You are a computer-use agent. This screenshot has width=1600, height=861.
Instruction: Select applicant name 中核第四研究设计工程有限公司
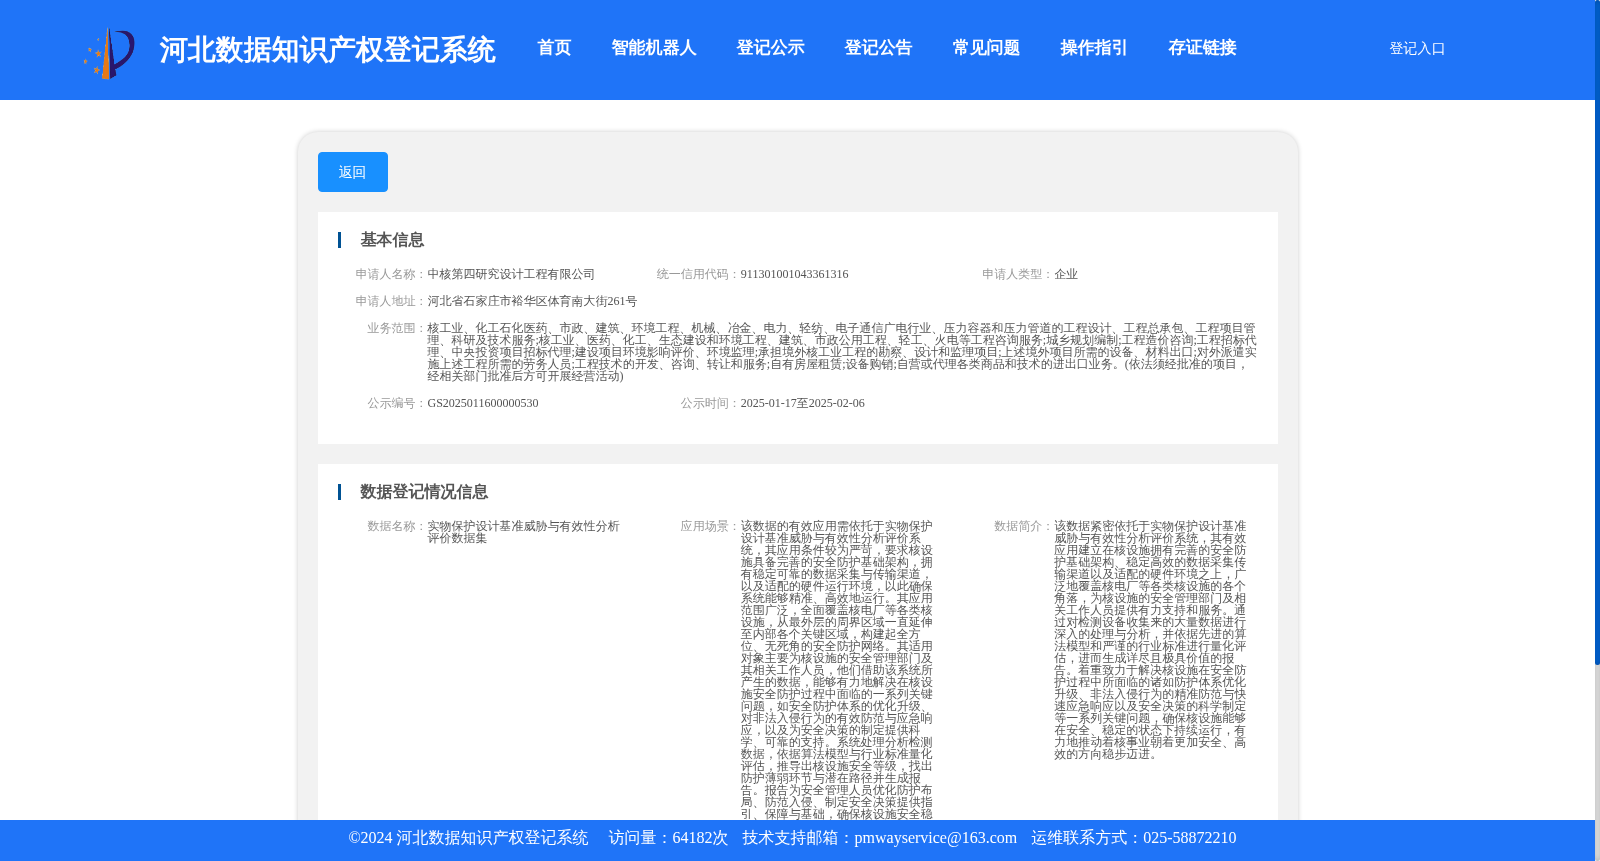[x=511, y=274]
